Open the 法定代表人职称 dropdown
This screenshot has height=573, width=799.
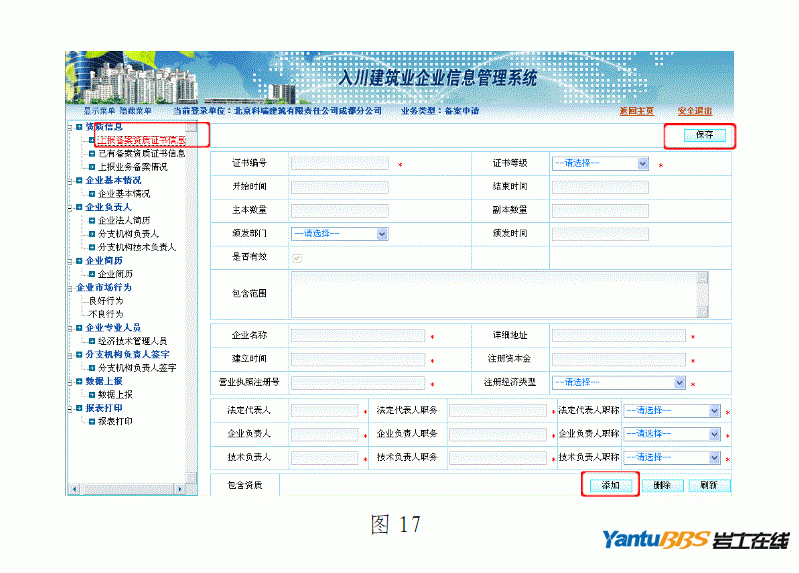tap(671, 410)
